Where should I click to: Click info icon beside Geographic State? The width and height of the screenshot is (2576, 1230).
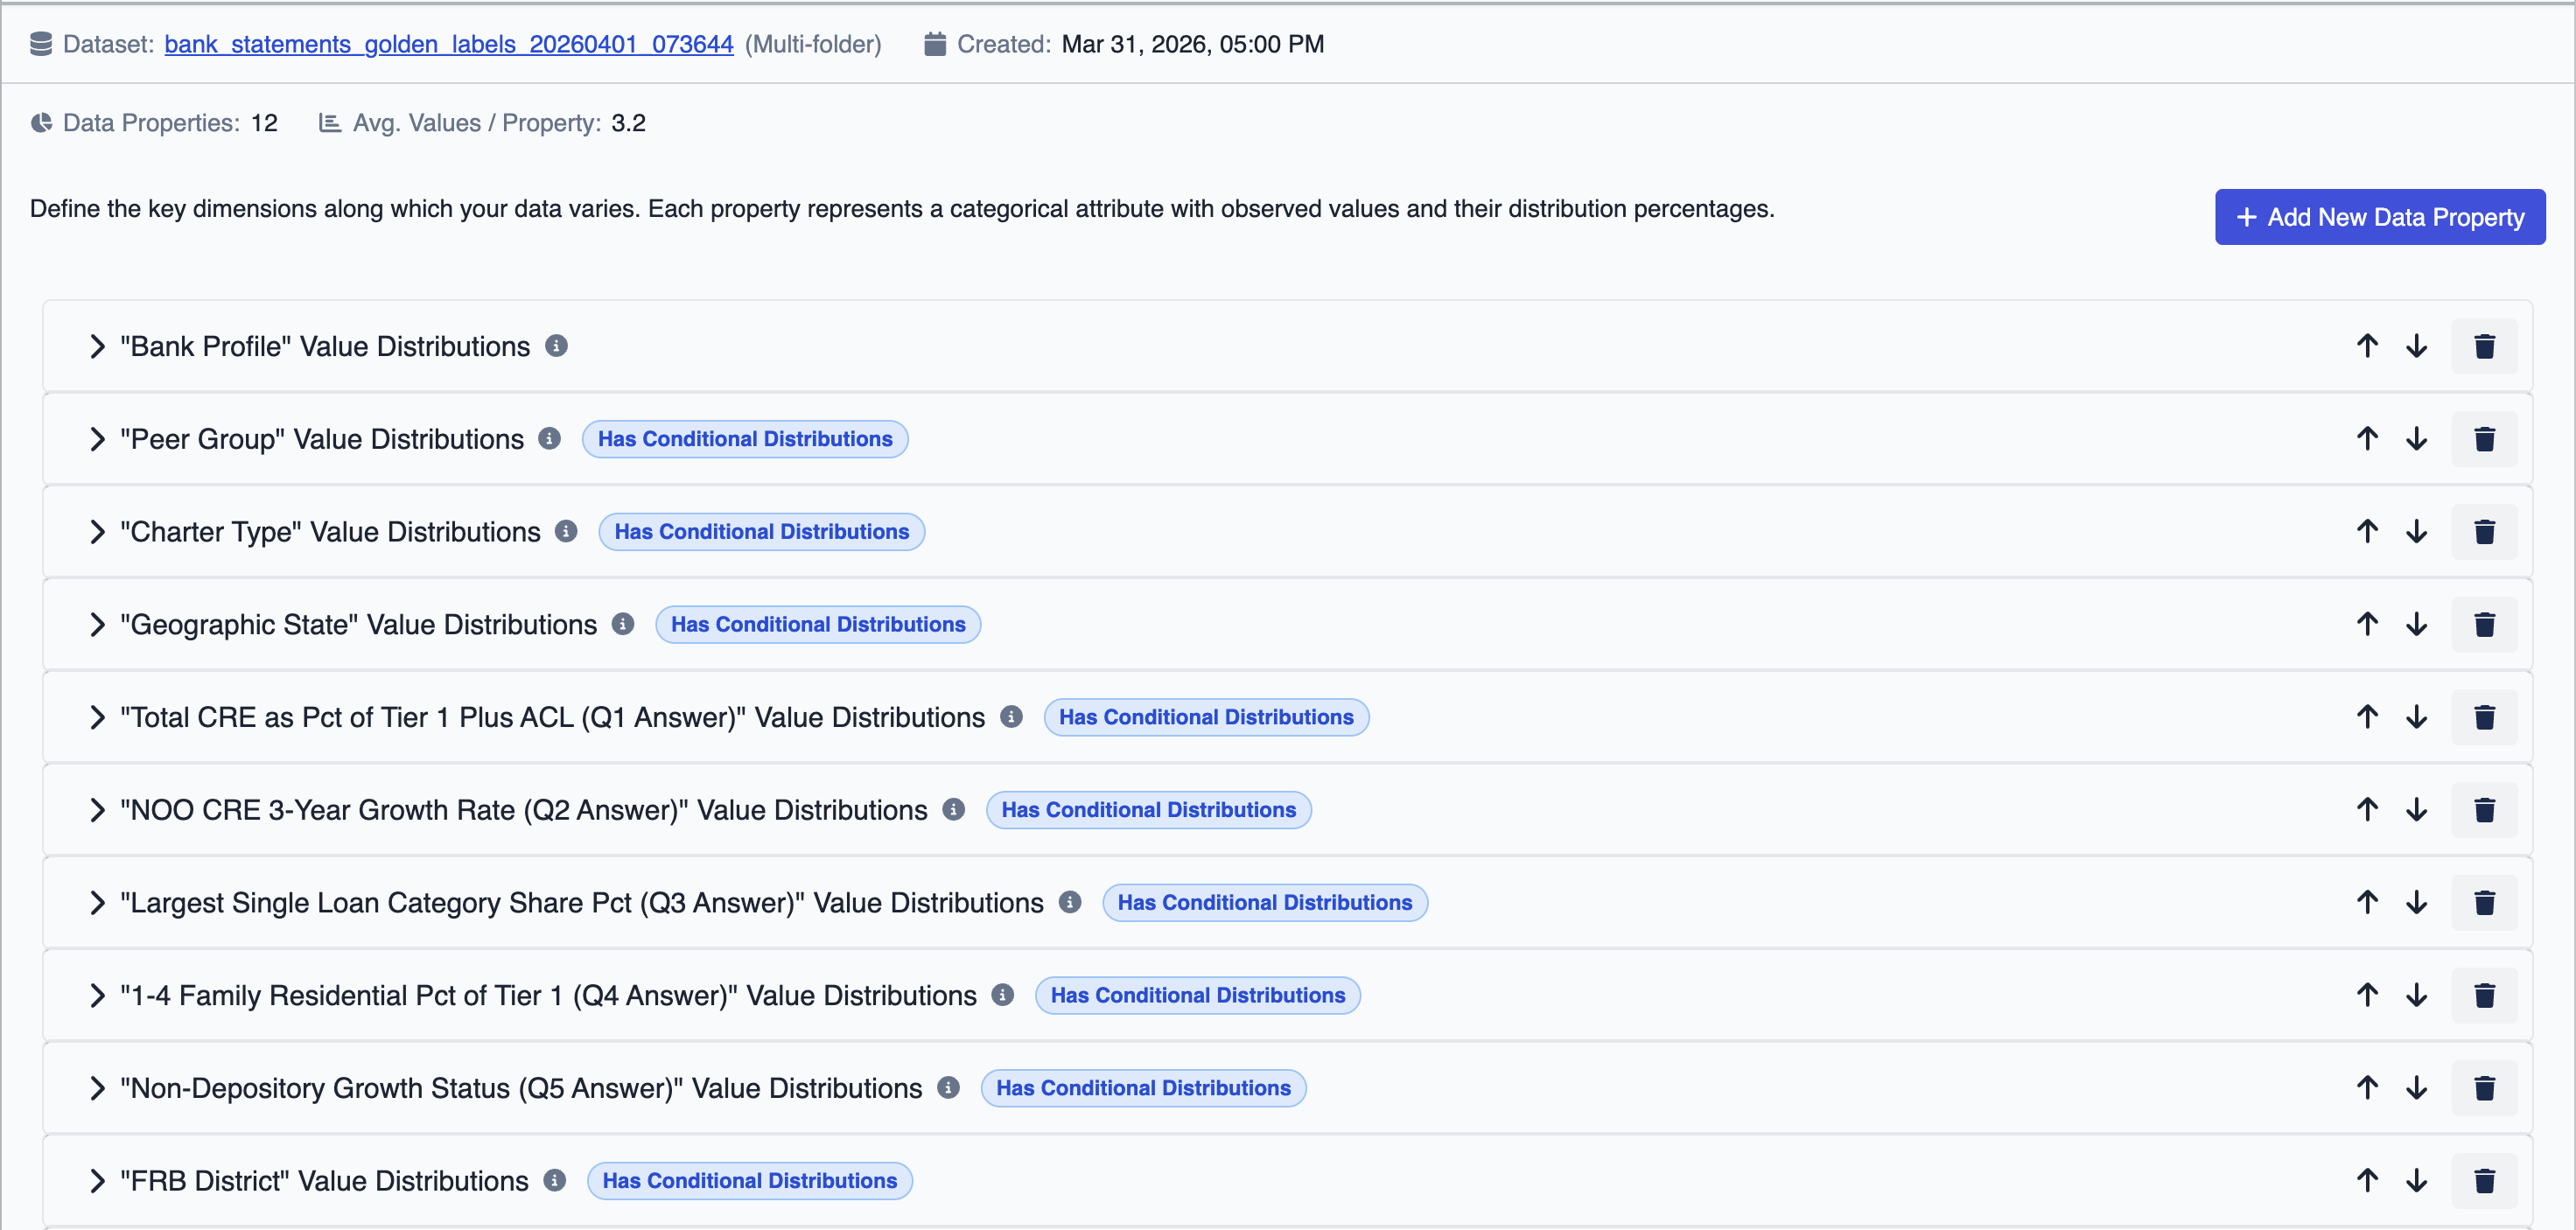pos(623,624)
